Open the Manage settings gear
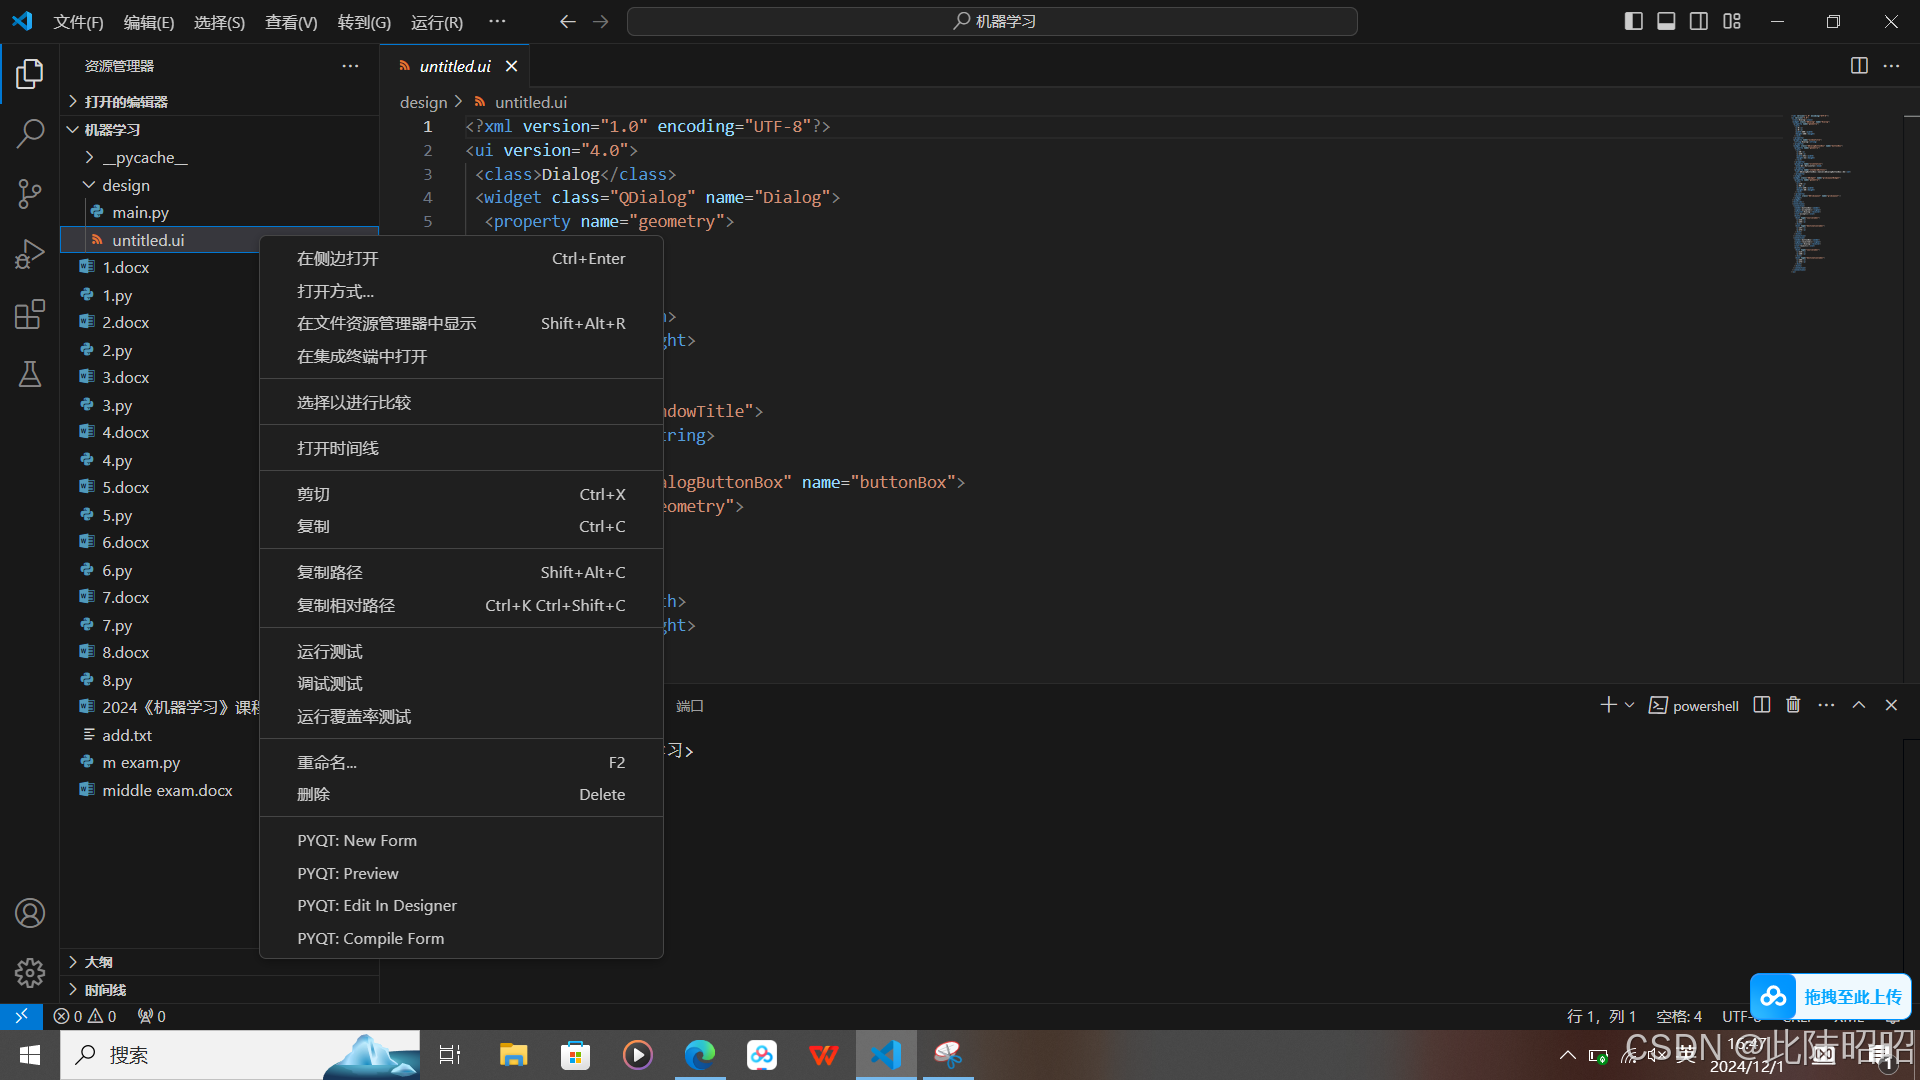The height and width of the screenshot is (1080, 1920). pos(30,972)
